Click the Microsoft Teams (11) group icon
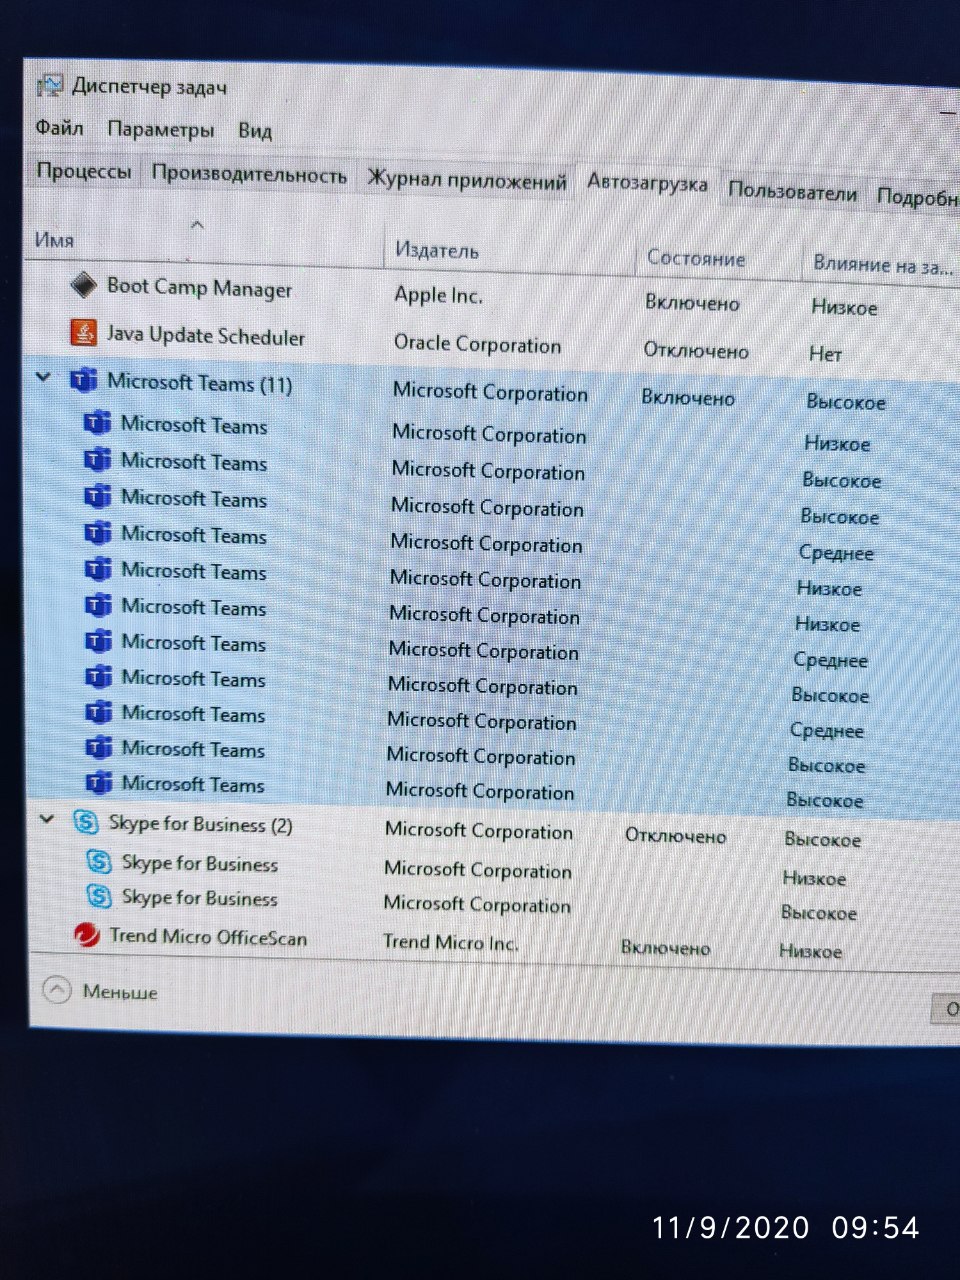Viewport: 960px width, 1280px height. (x=82, y=380)
